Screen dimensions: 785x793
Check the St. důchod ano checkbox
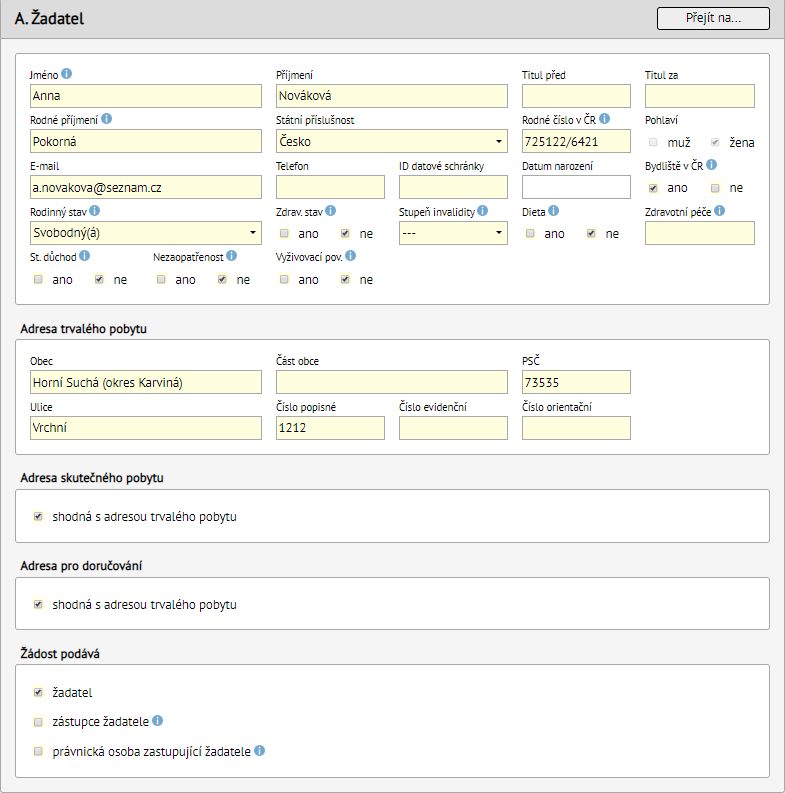[x=38, y=279]
